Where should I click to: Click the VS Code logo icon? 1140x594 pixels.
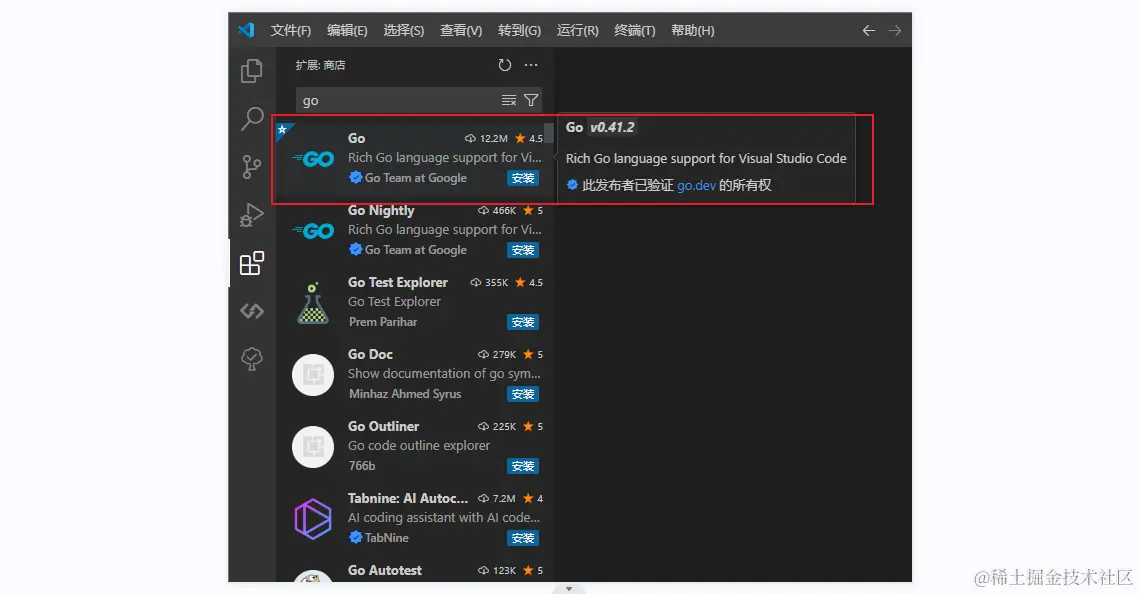click(x=246, y=30)
